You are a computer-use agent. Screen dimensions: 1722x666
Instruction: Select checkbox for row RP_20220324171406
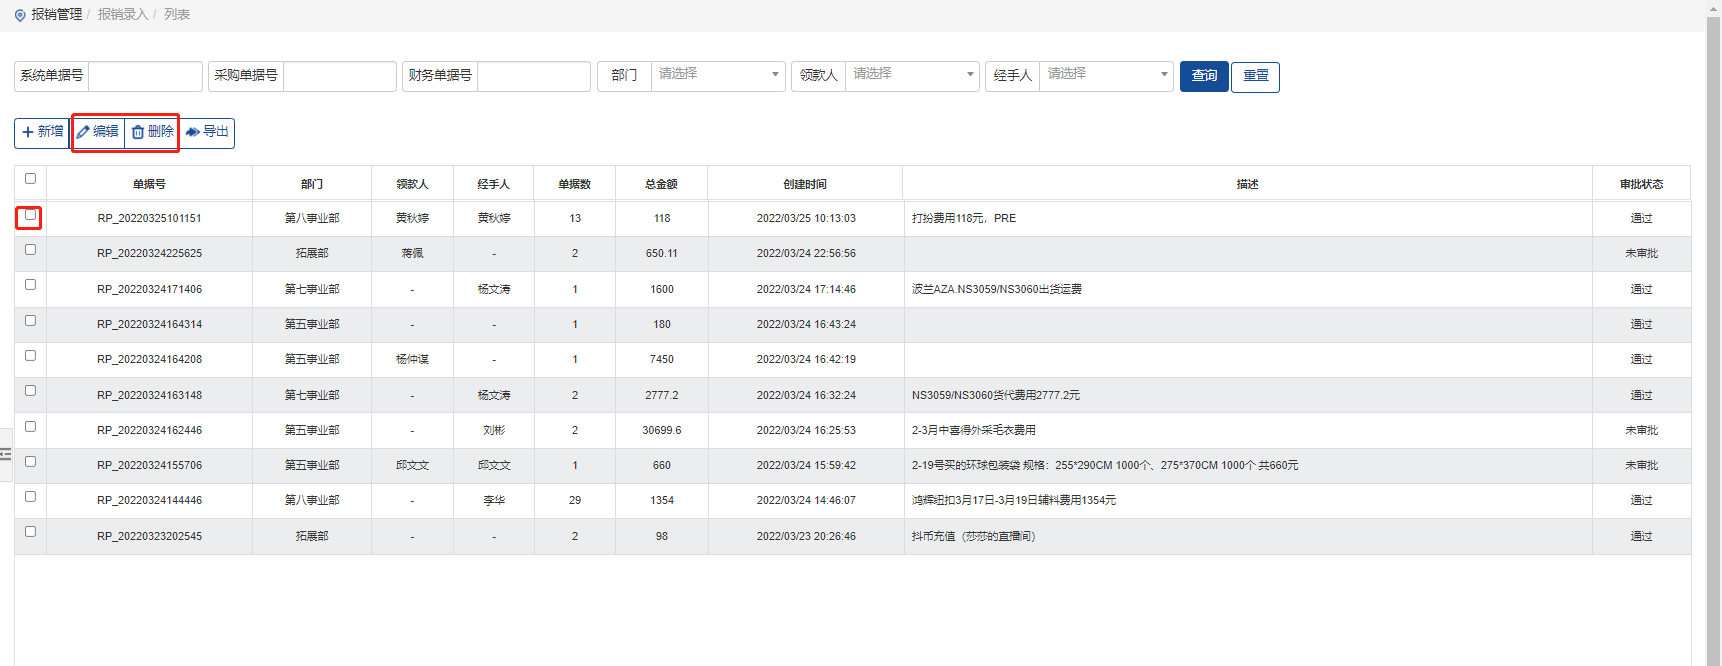coord(30,285)
